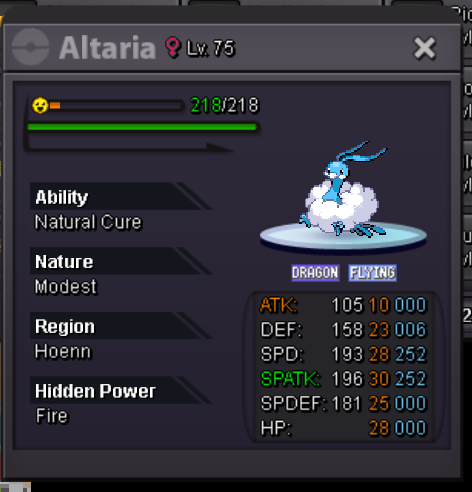
Task: Click the FLYING type badge
Action: (372, 273)
